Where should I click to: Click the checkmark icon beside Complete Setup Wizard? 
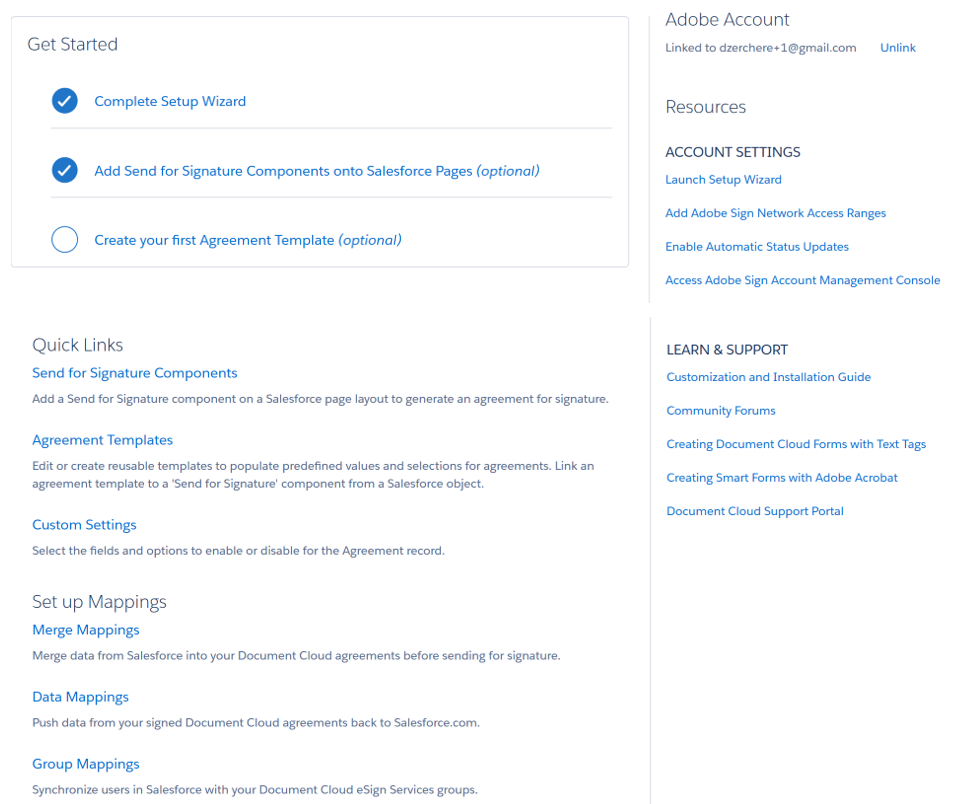[x=64, y=100]
